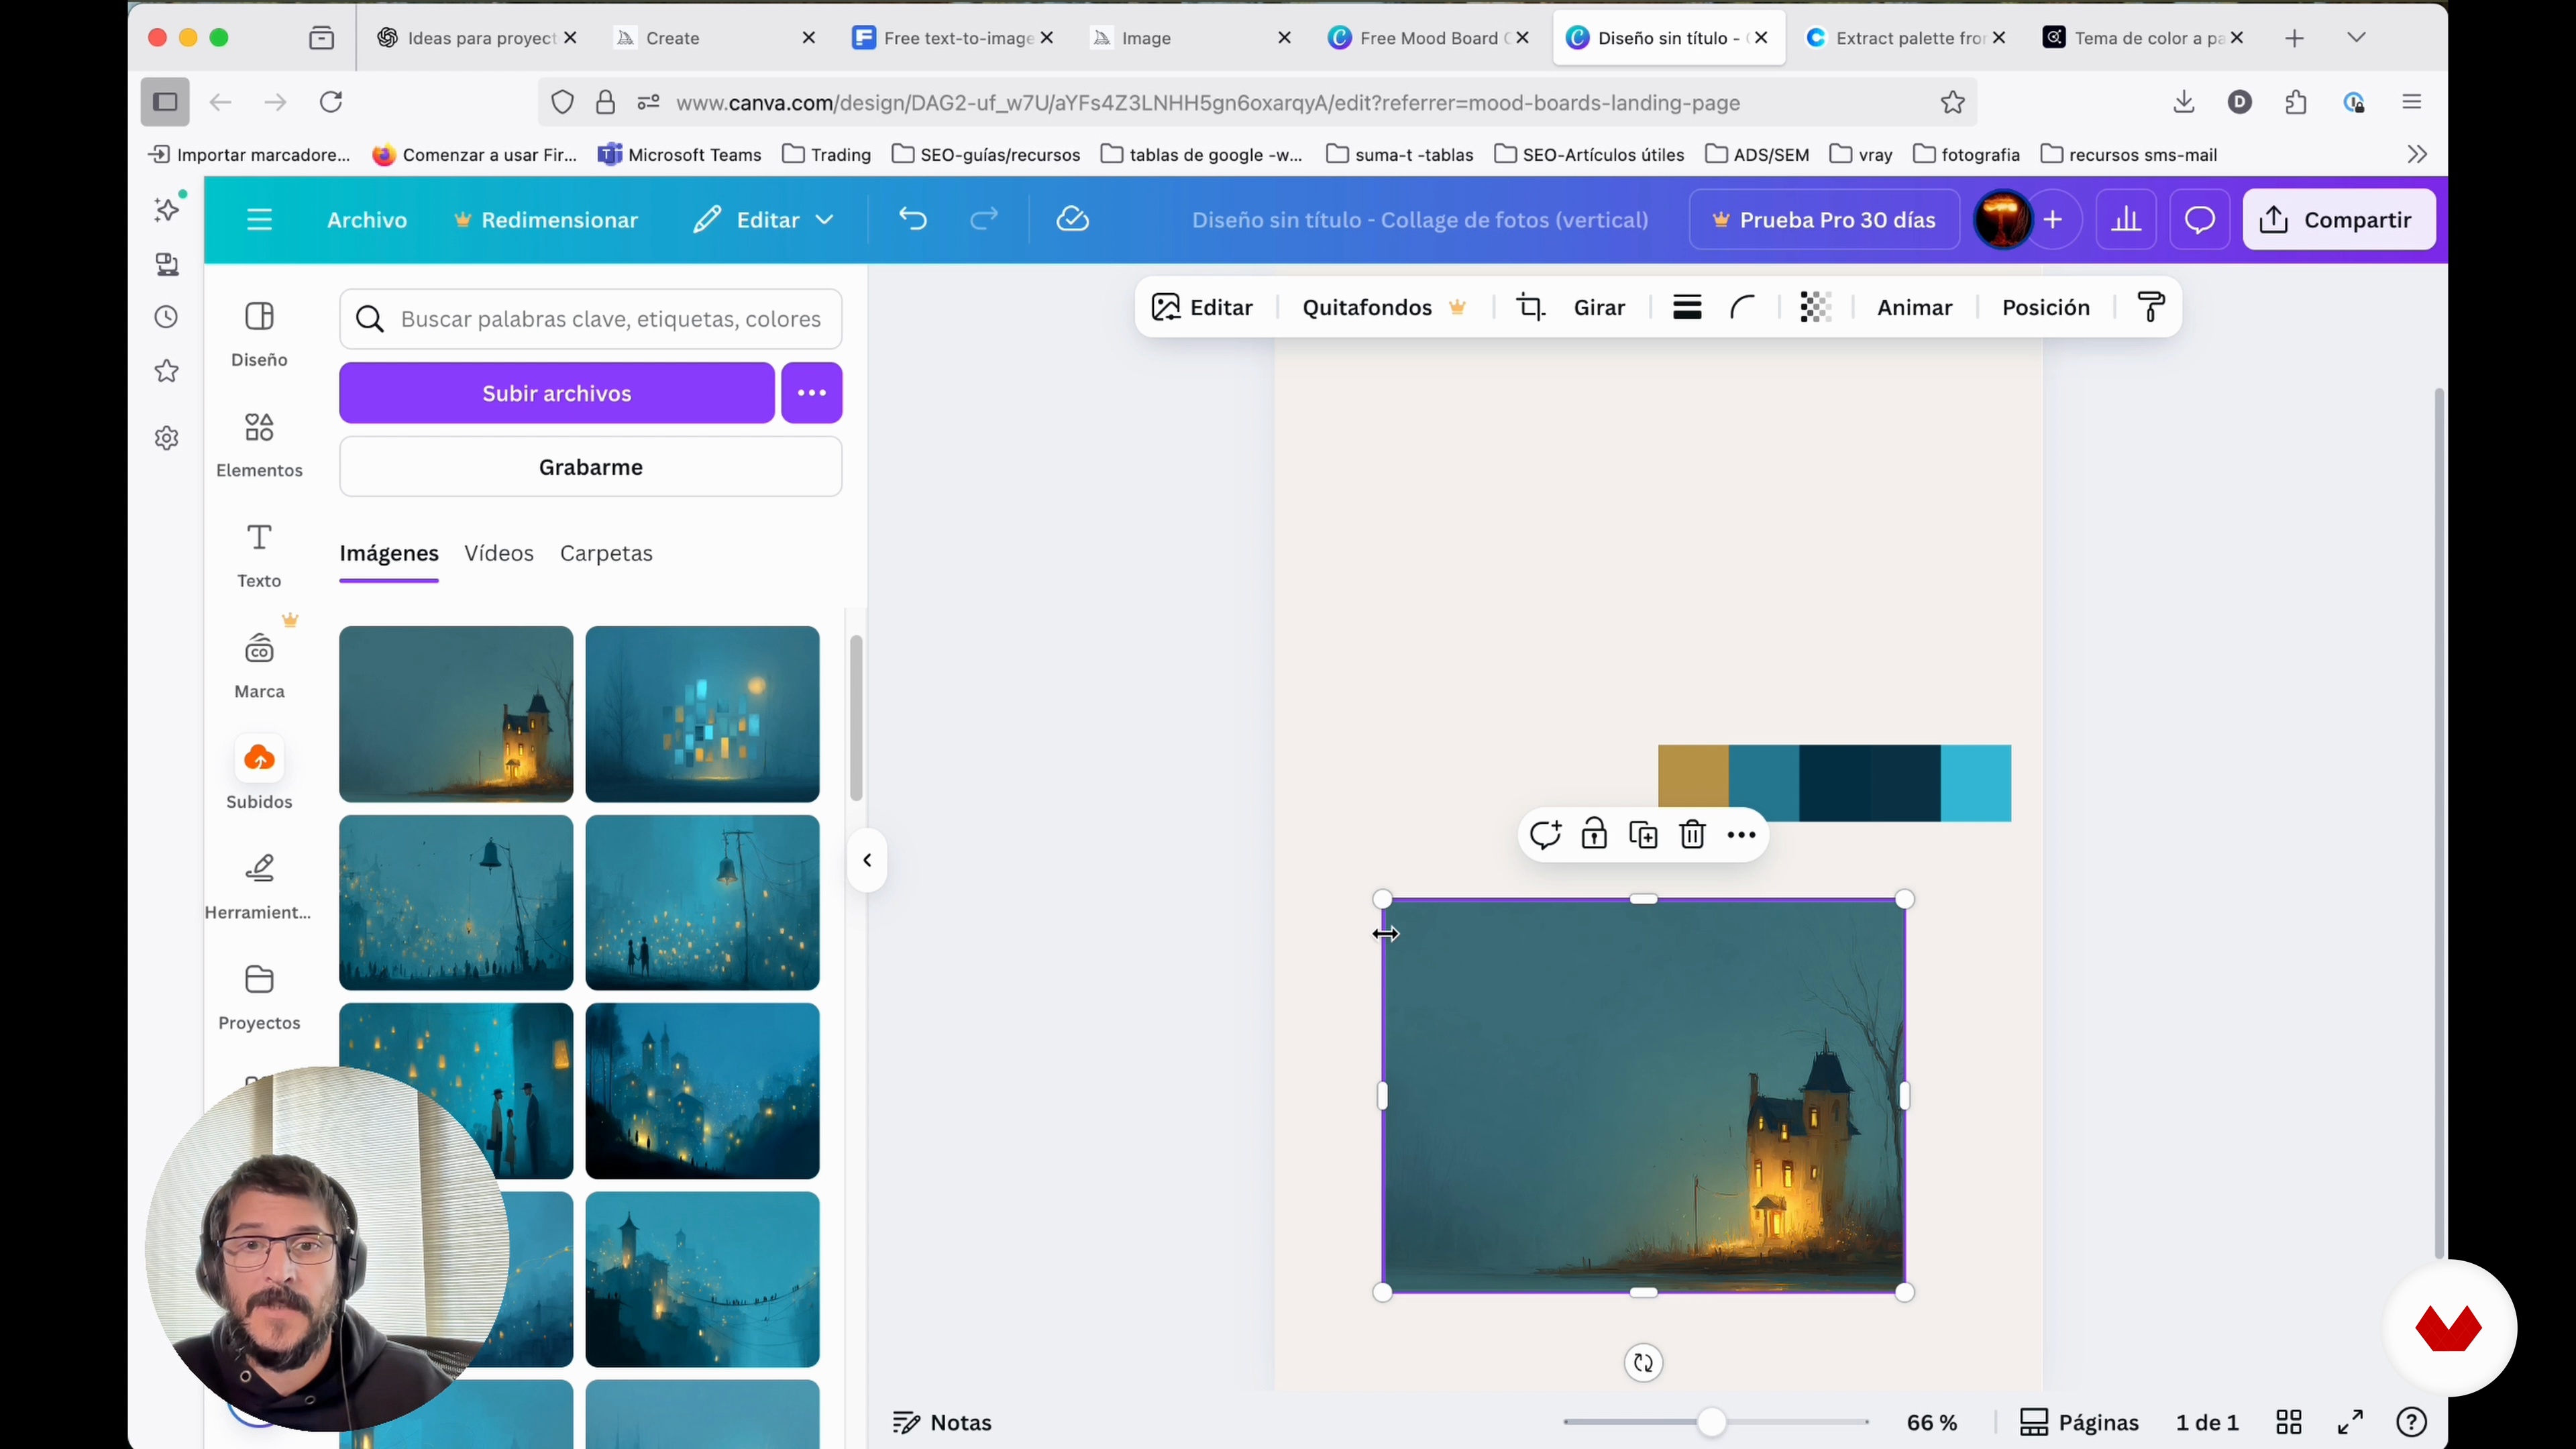Switch to the Free Mood Board tab
This screenshot has width=2576, height=1449.
point(1428,38)
